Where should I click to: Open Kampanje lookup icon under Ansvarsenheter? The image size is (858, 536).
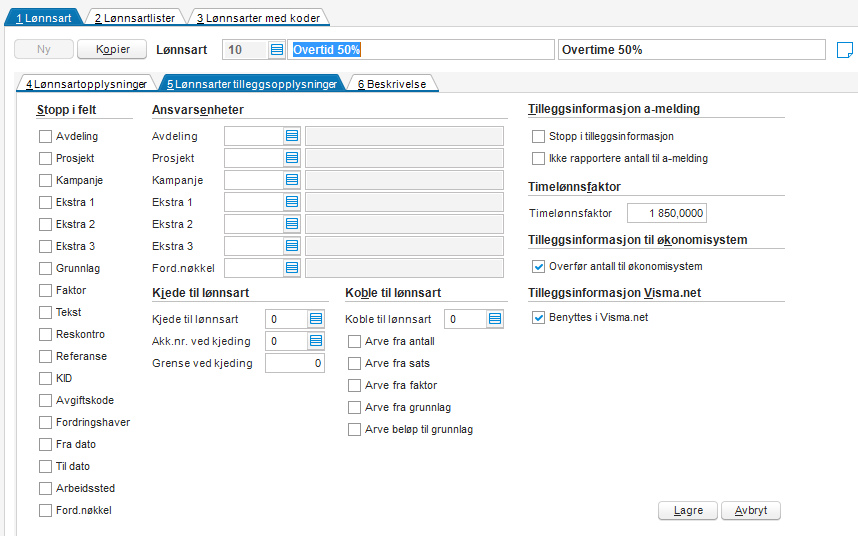[x=292, y=180]
